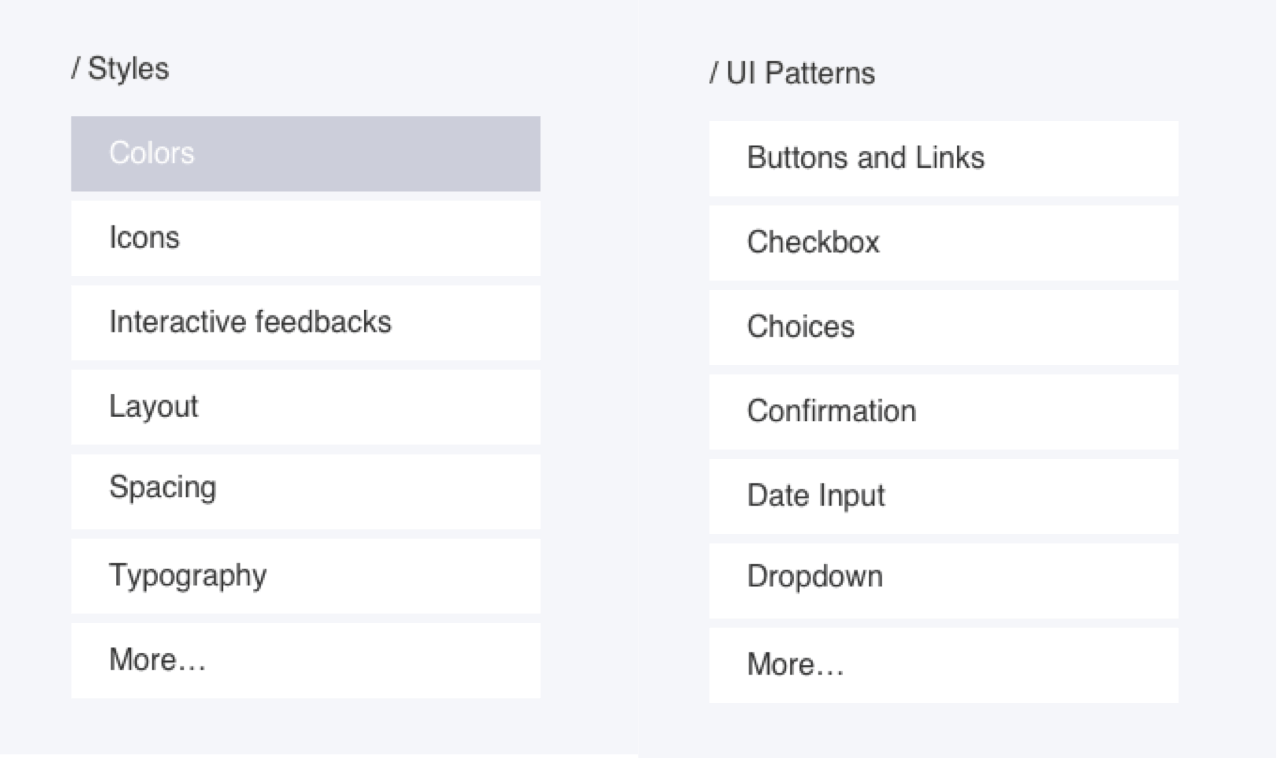
Task: Click the / Styles section heading
Action: click(120, 69)
